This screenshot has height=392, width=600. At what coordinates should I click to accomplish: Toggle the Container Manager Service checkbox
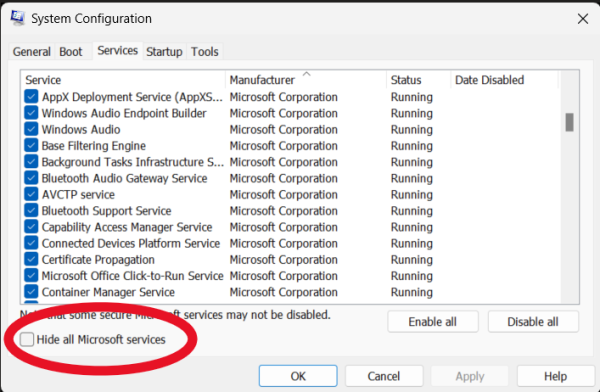coord(31,292)
